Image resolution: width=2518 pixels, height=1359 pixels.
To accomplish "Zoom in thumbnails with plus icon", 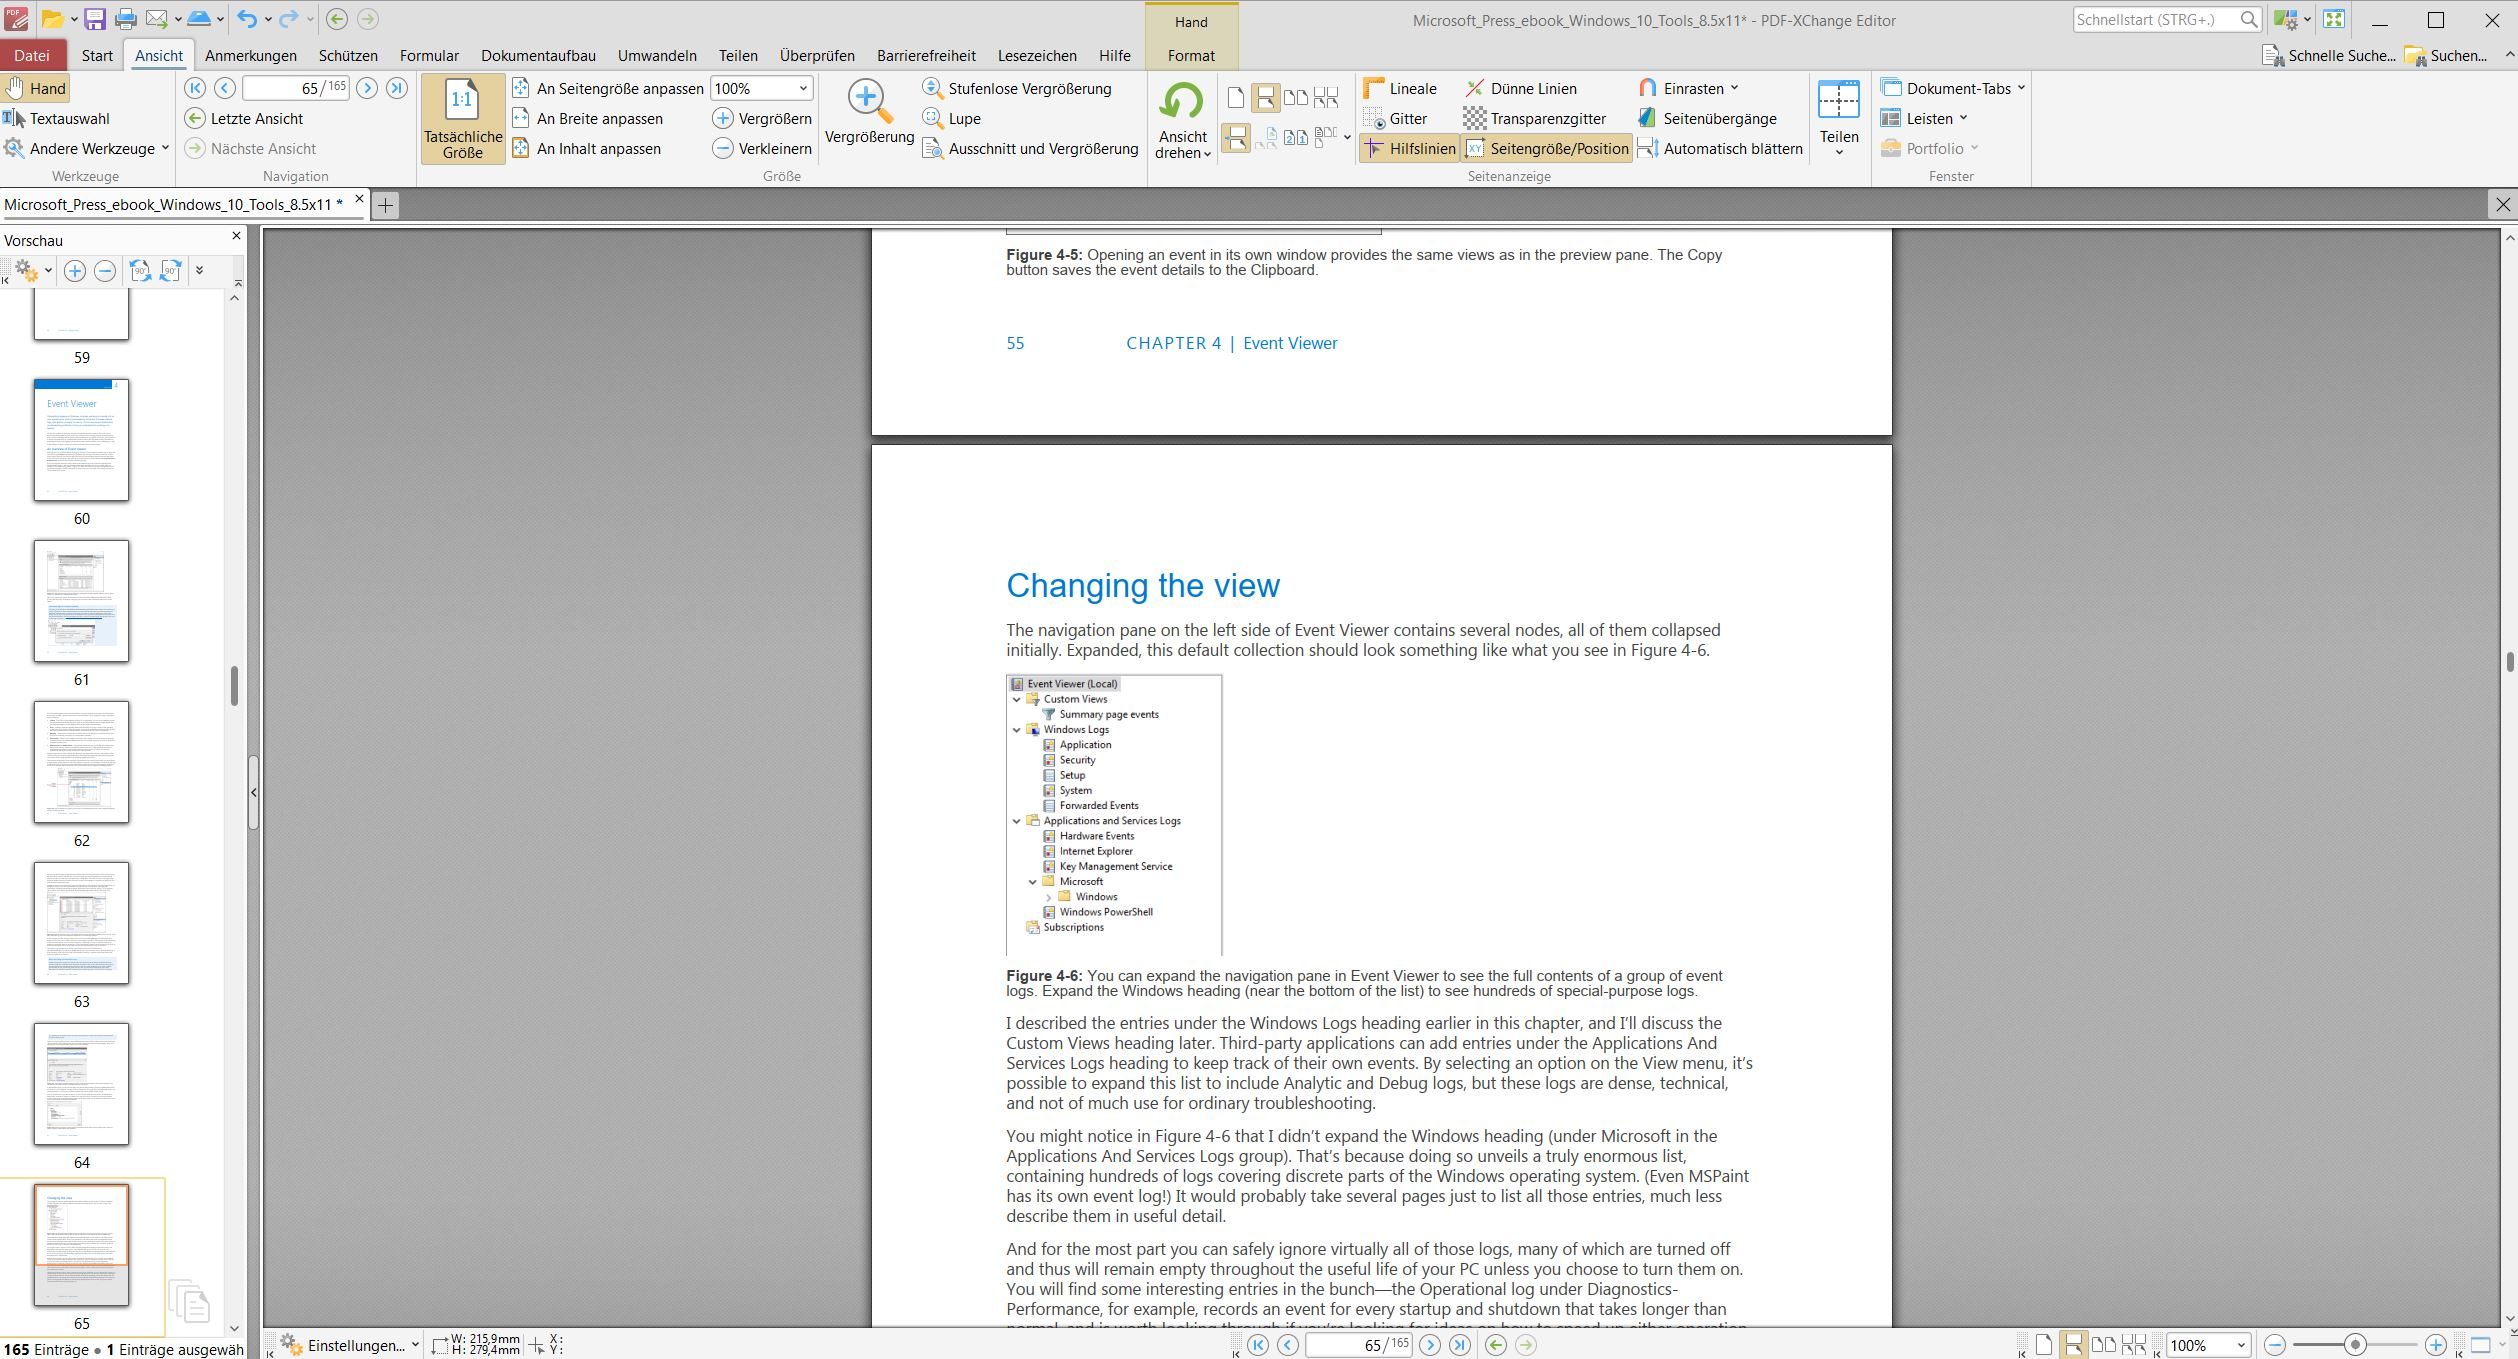I will click(x=74, y=271).
